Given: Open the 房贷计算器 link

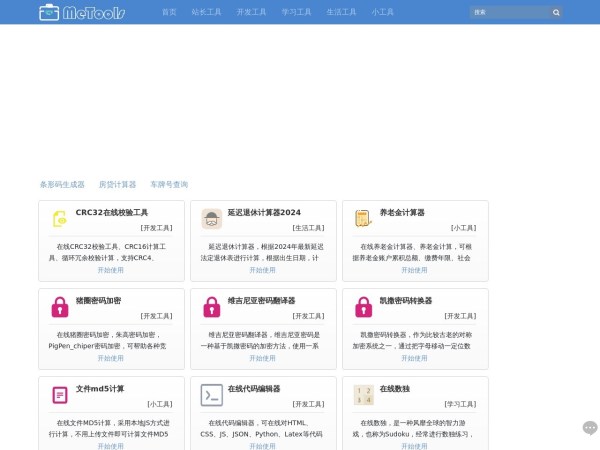Looking at the screenshot, I should [118, 184].
